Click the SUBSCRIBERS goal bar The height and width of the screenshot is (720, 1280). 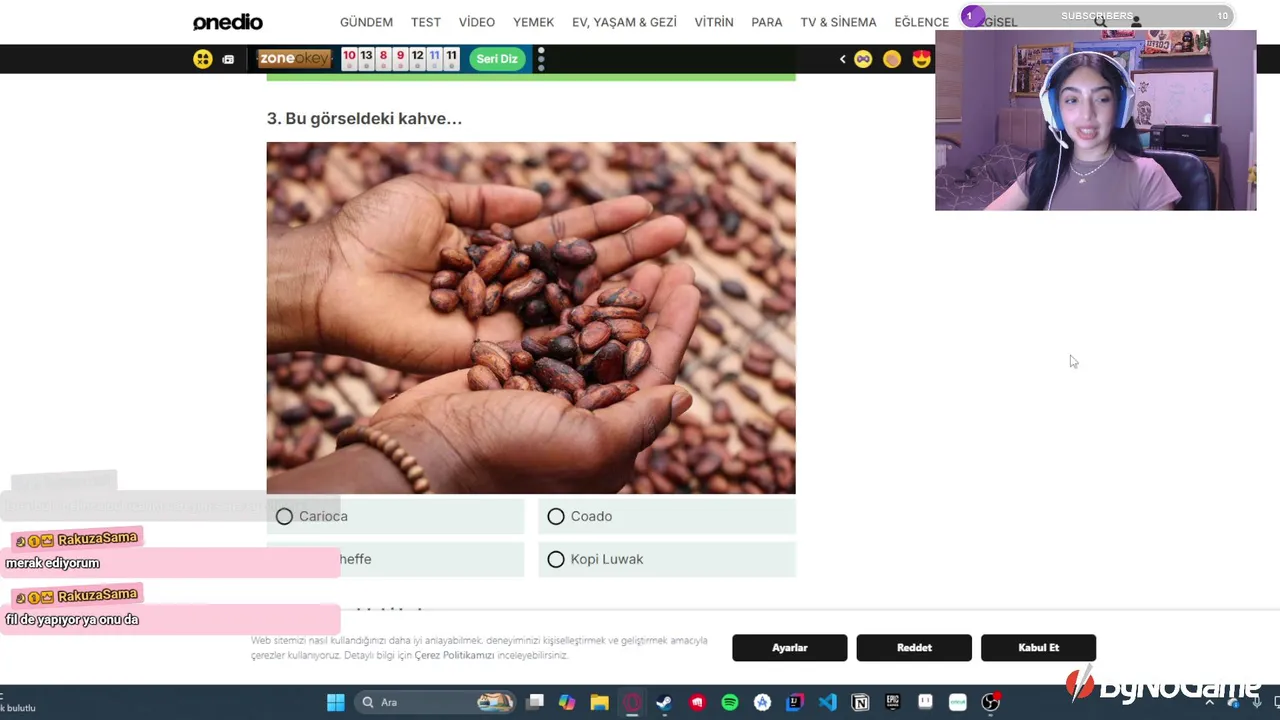coord(1097,16)
